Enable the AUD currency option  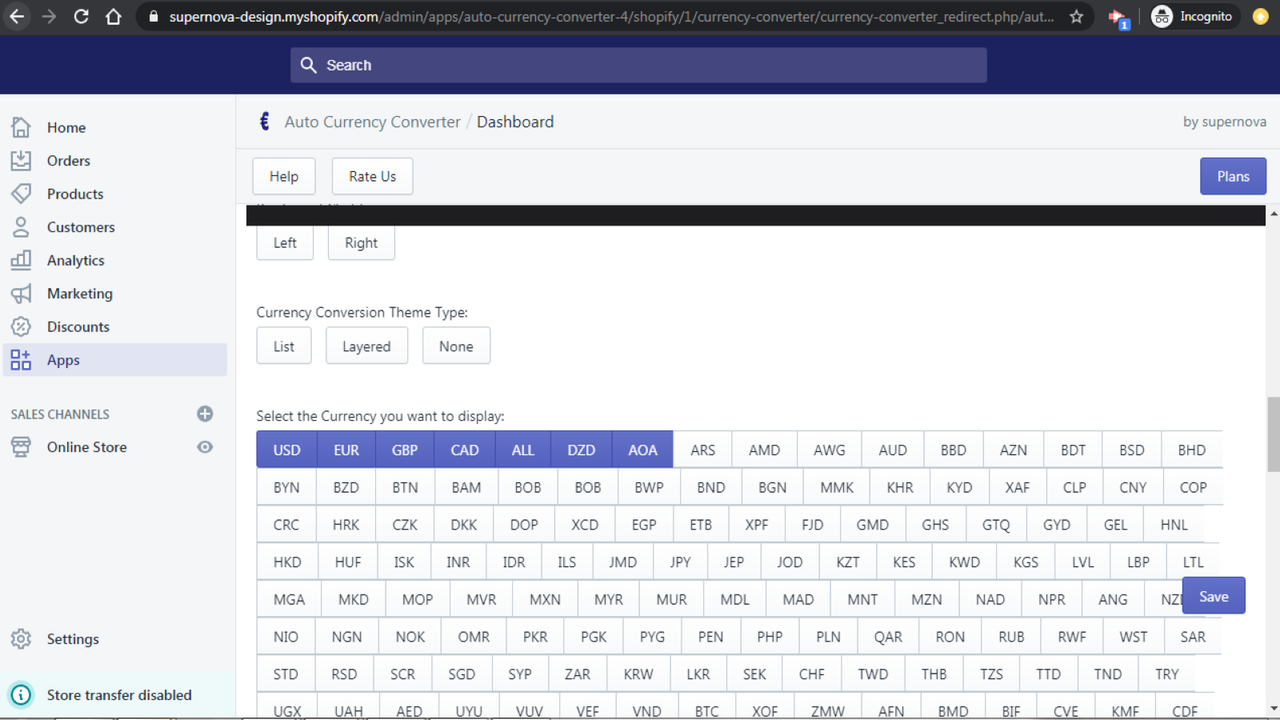click(892, 450)
